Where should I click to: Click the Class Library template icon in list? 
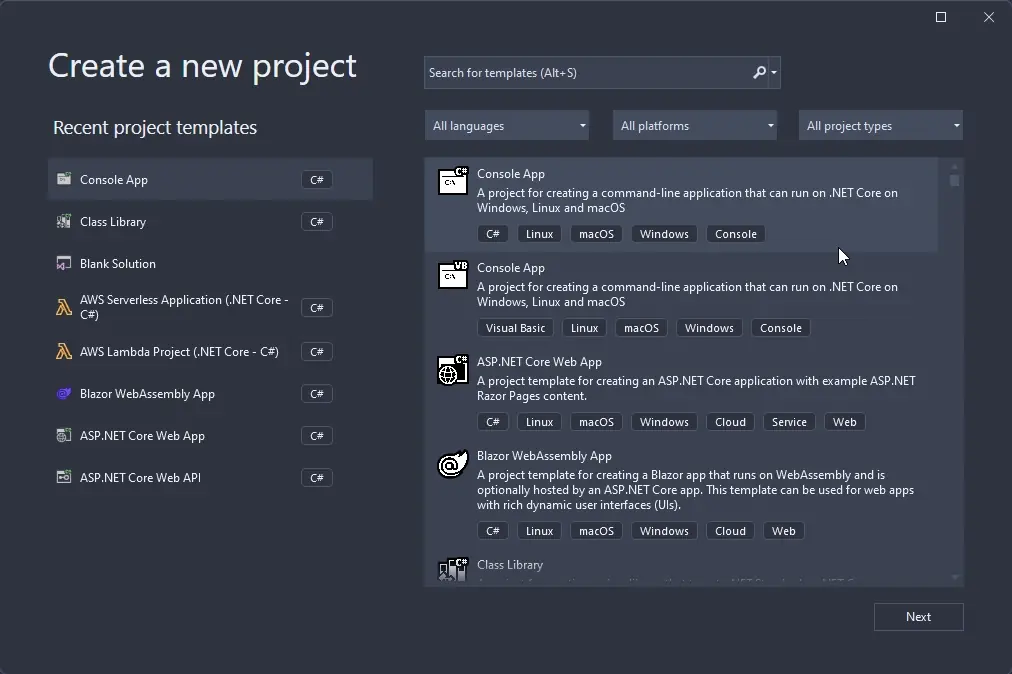click(453, 569)
